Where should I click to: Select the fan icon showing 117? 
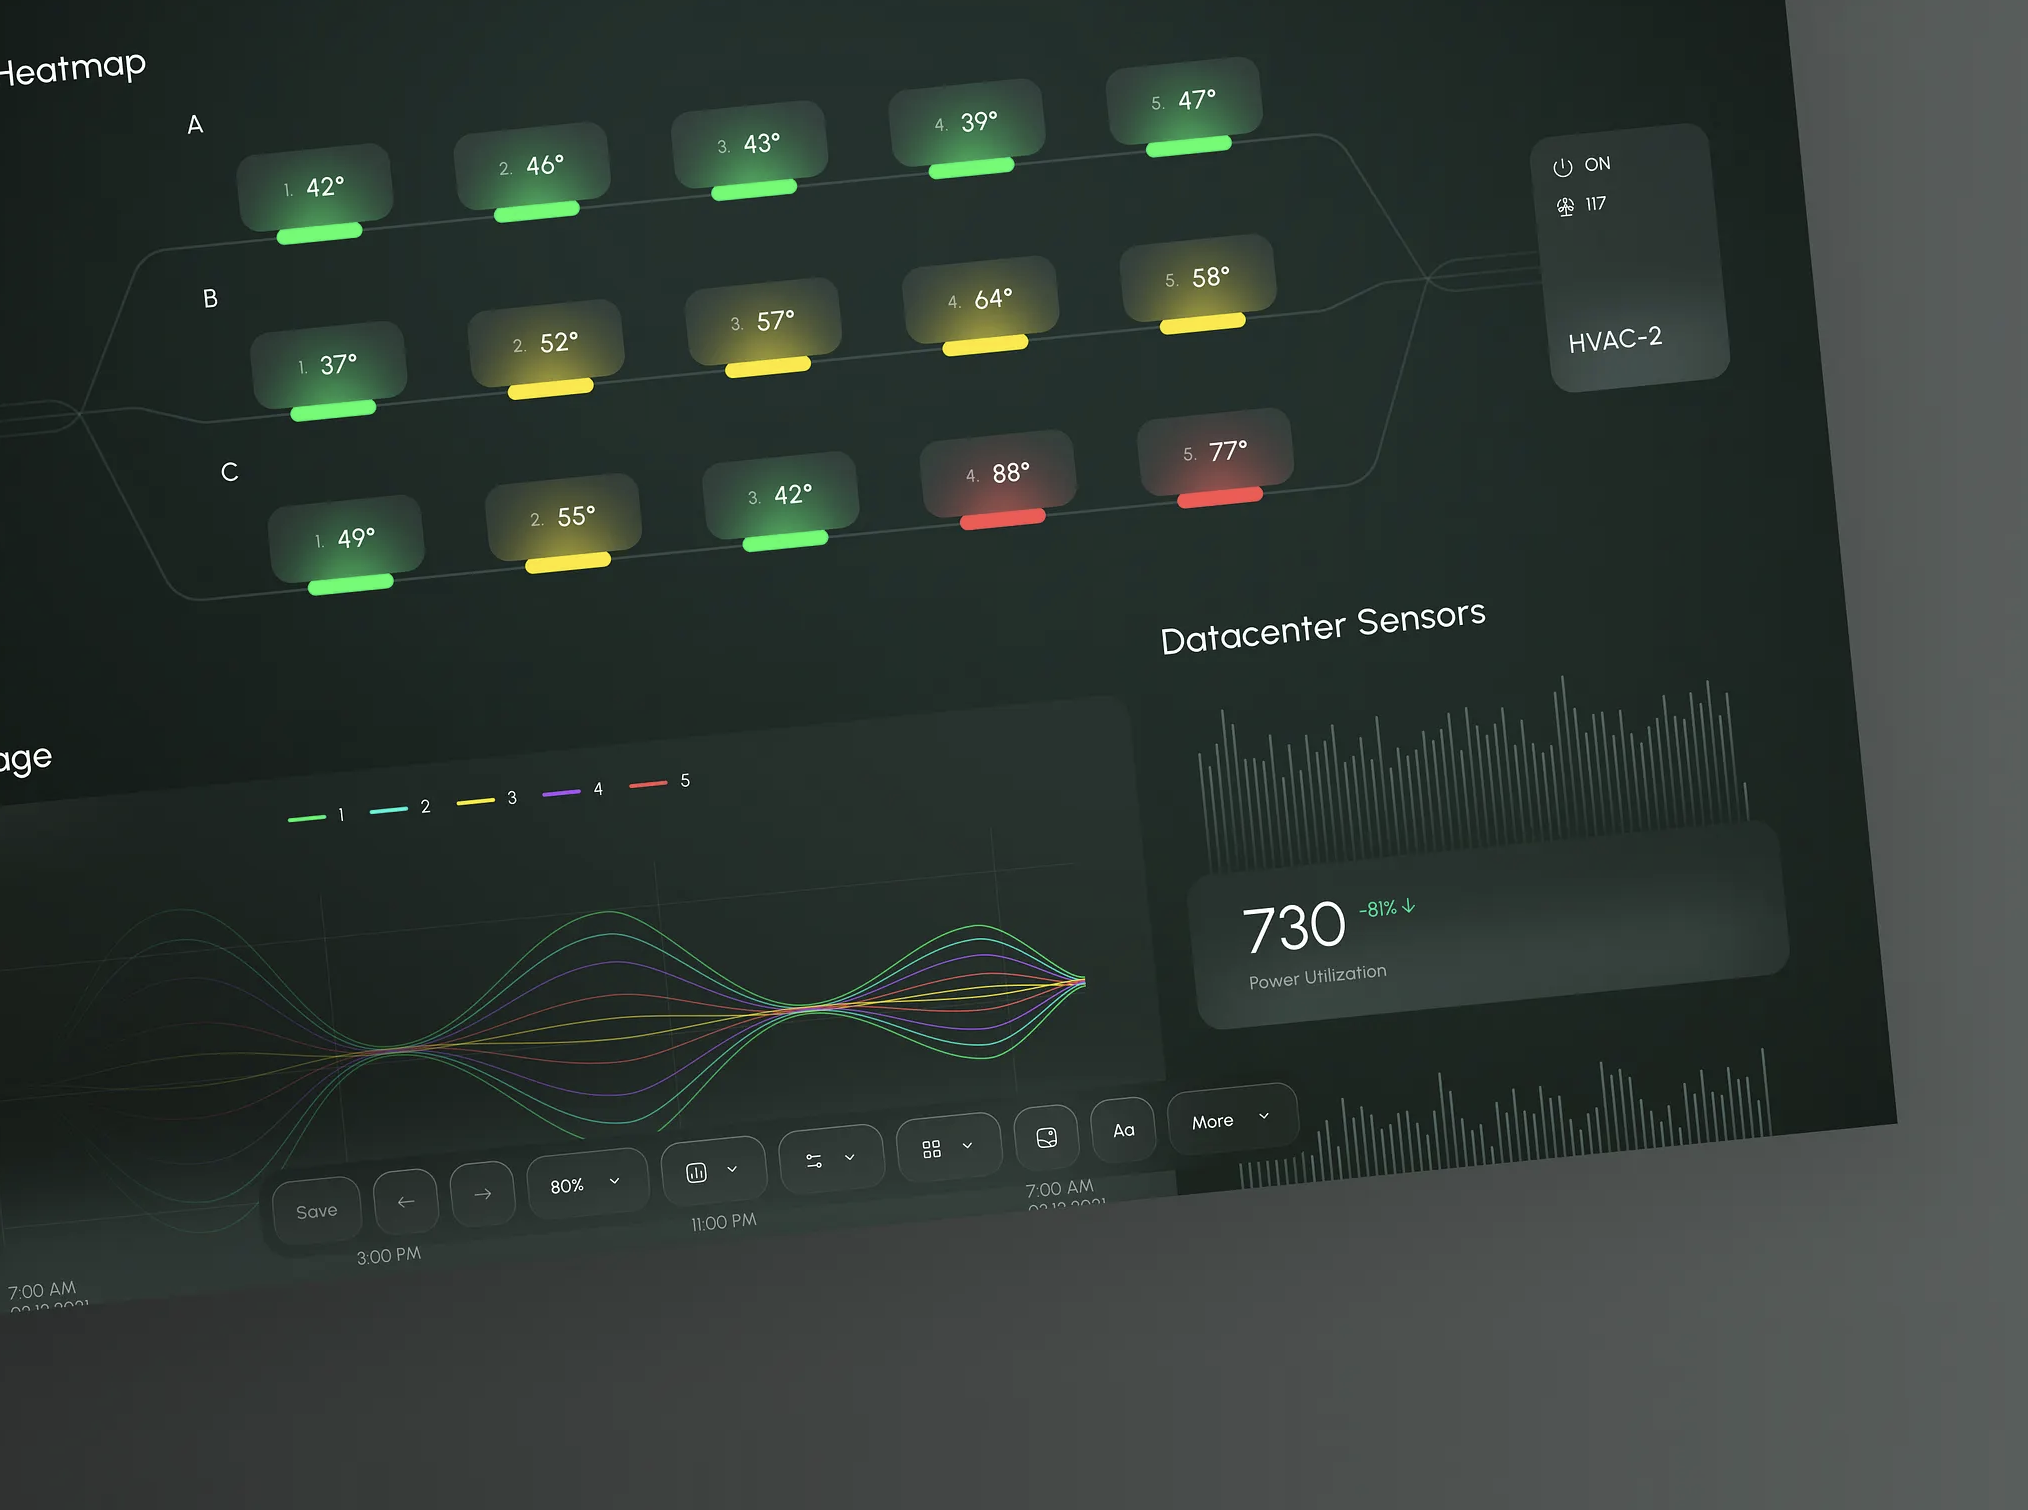[1565, 207]
